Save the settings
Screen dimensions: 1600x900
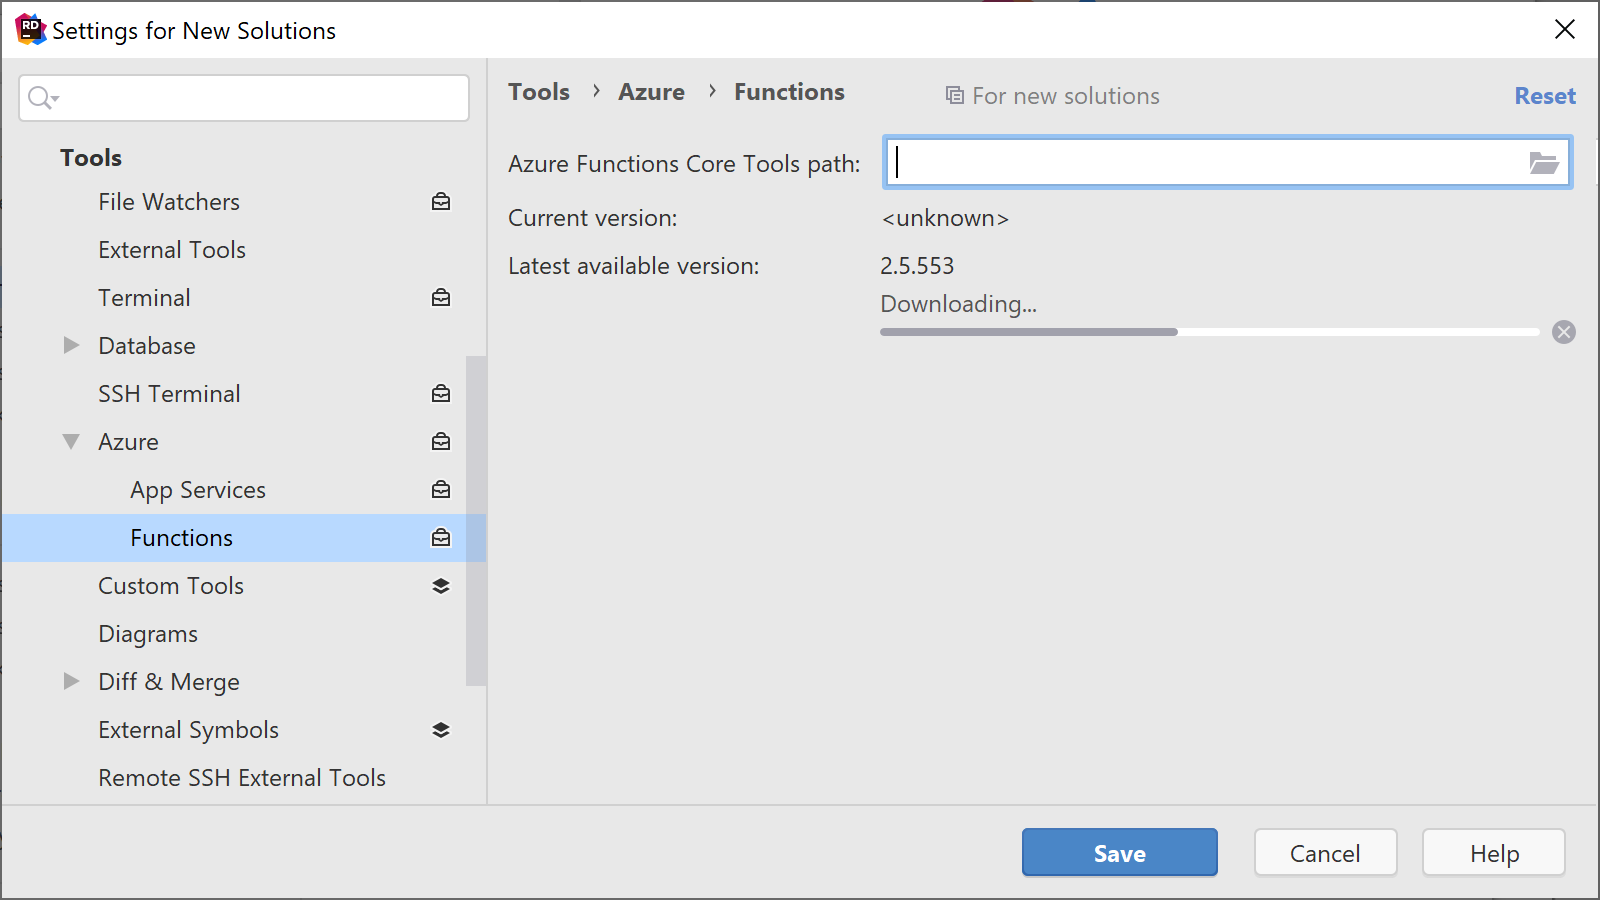[1120, 853]
